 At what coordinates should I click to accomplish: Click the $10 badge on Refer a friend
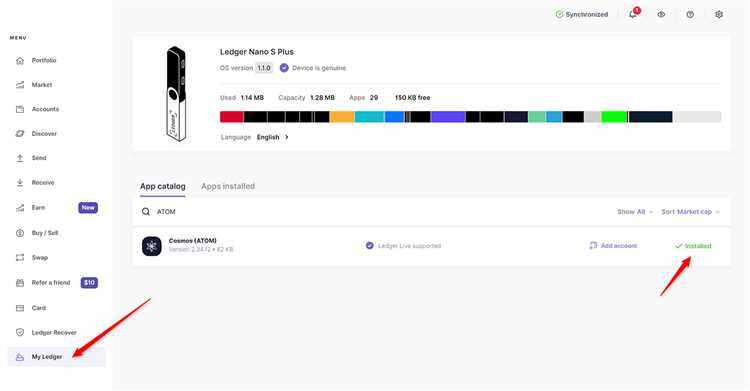(x=89, y=283)
